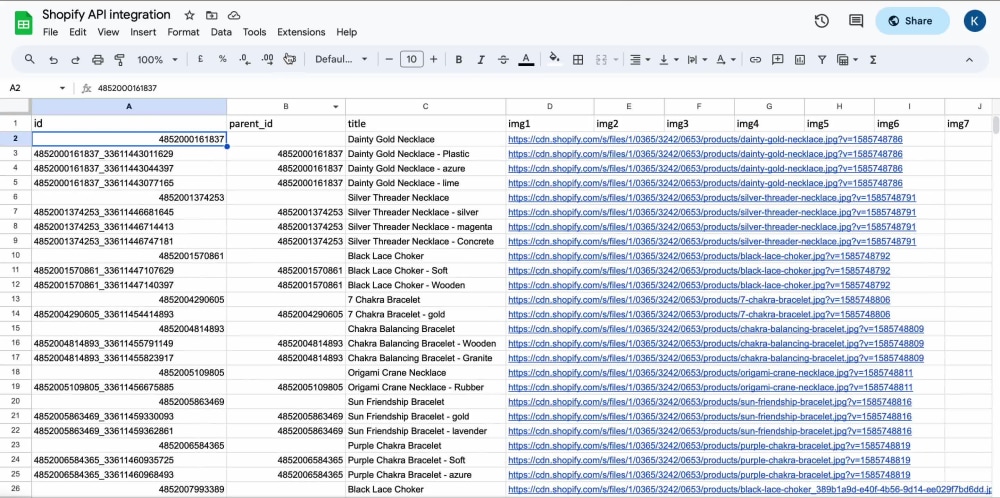Redo the last action

coord(75,59)
